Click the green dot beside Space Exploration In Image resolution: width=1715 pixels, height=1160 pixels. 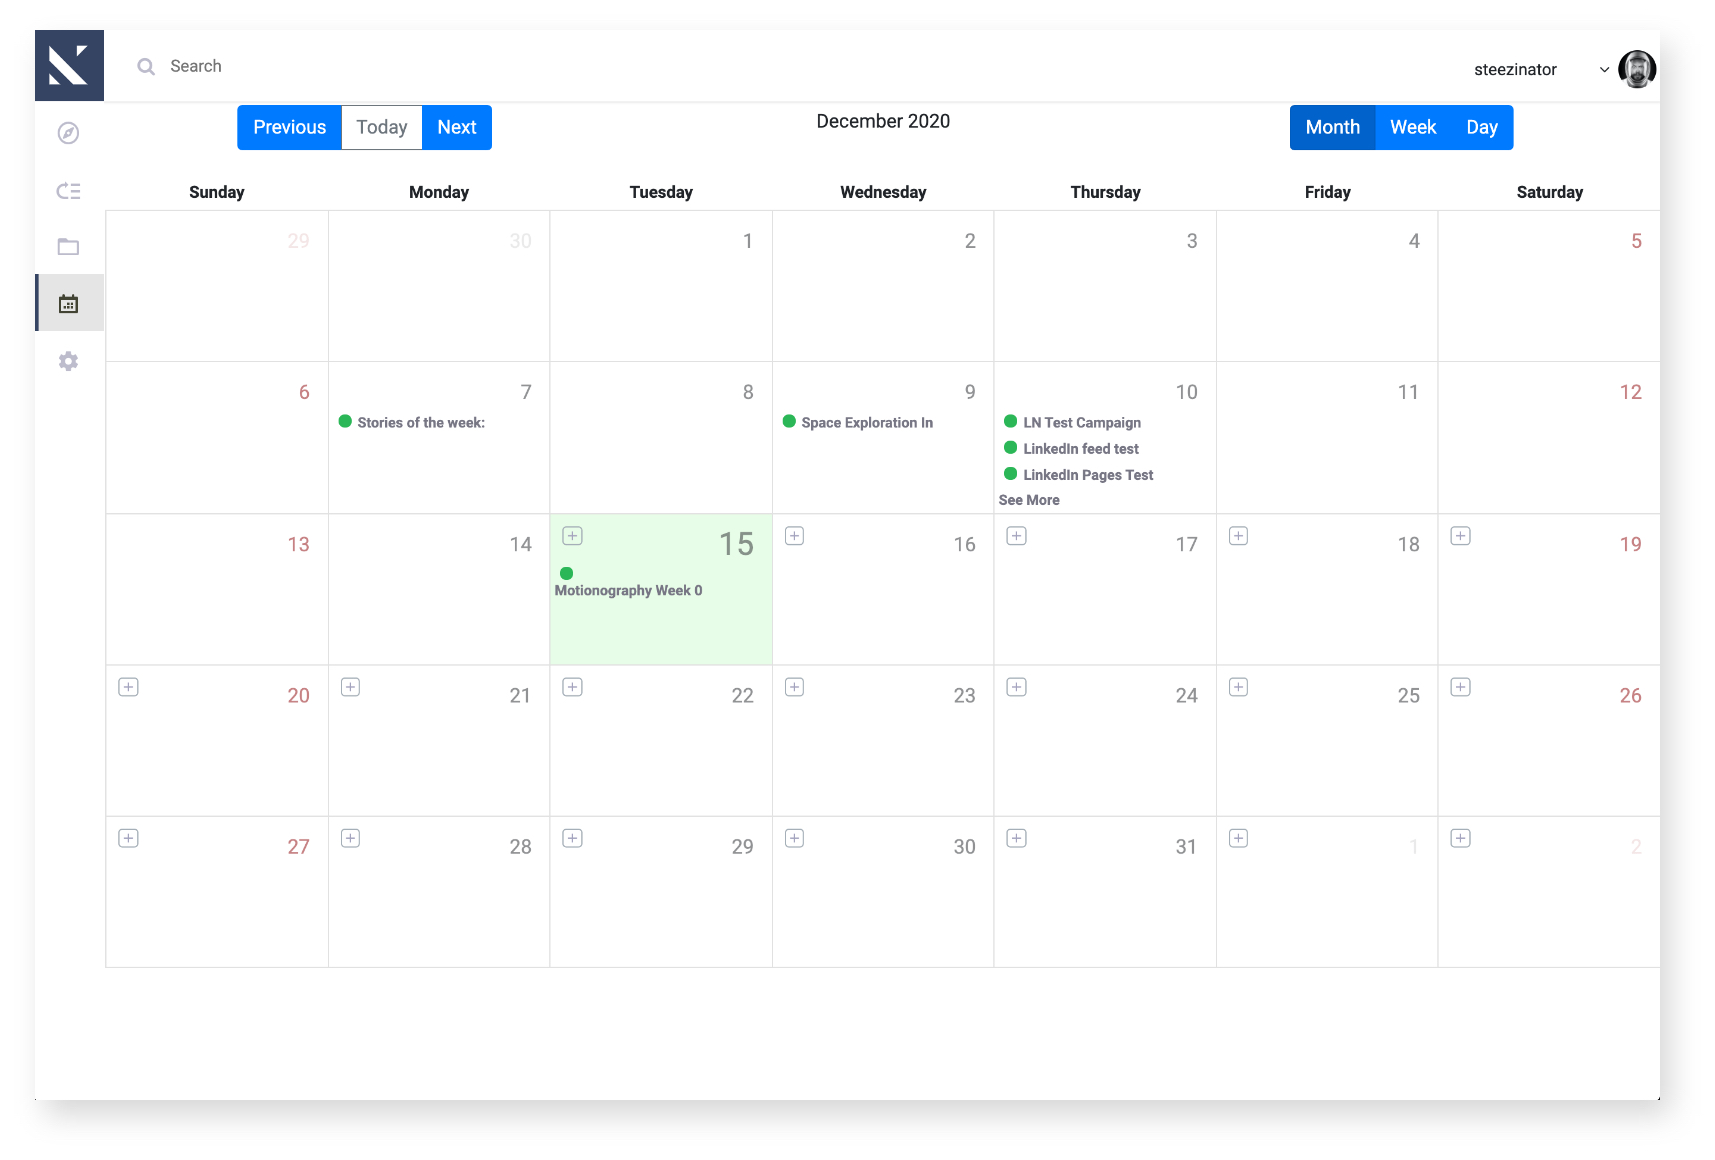coord(789,421)
